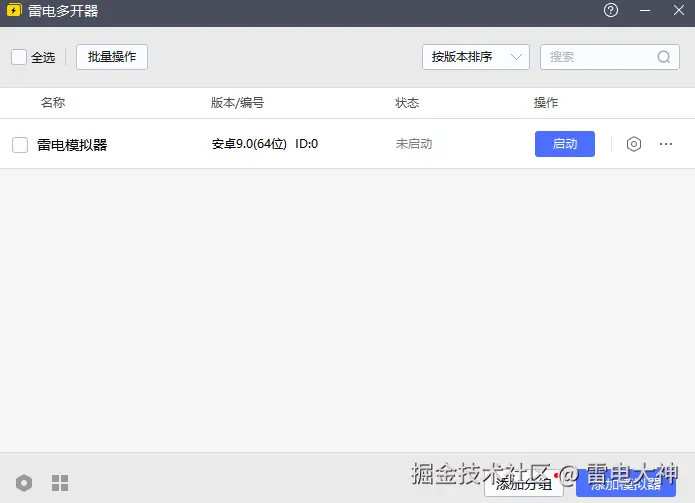Check the 雷电模拟器 row checkbox
This screenshot has width=695, height=503.
(20, 144)
